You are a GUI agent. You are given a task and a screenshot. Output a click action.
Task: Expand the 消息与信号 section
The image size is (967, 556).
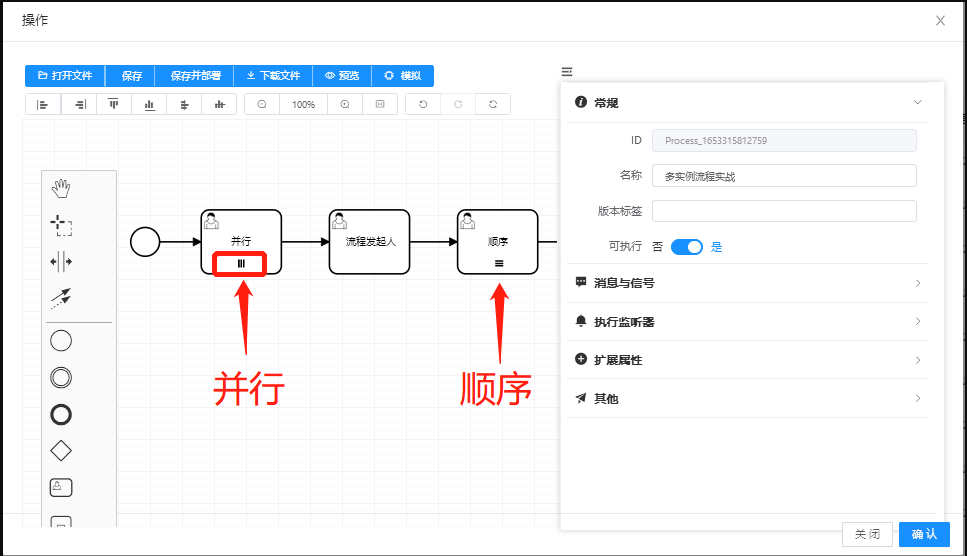tap(917, 283)
